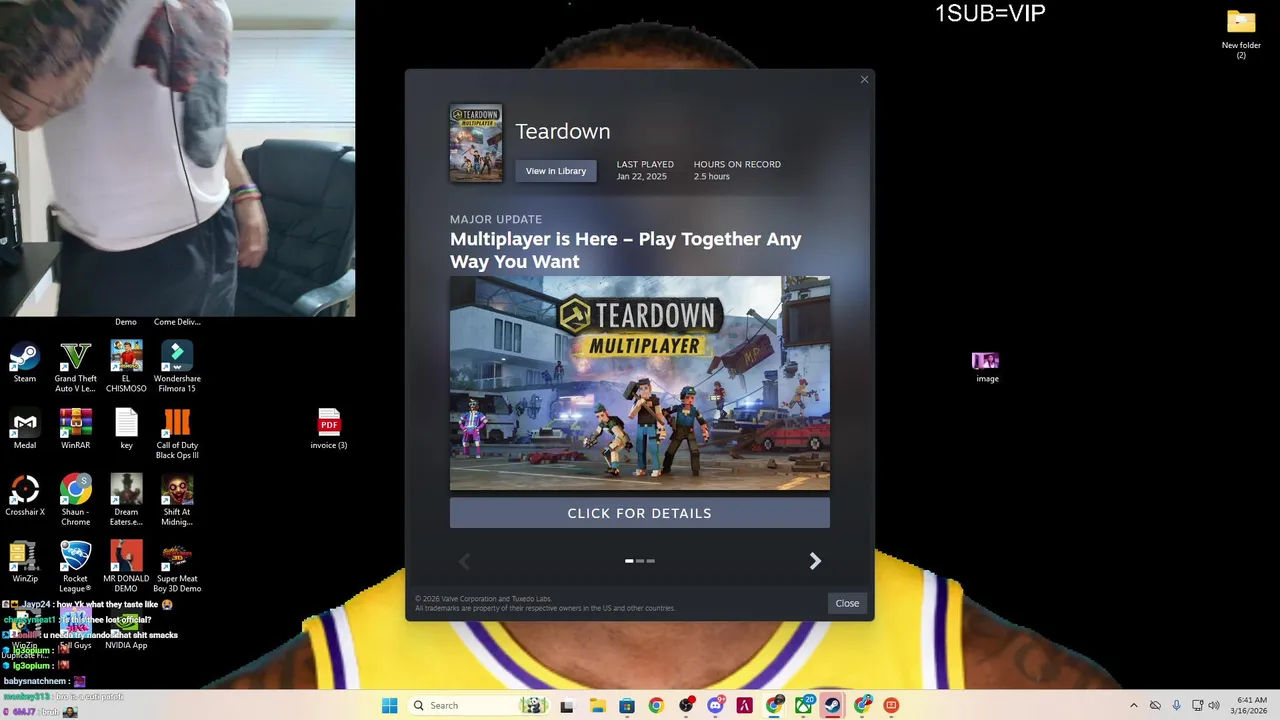
Task: Click the Steam taskbar icon
Action: coord(832,705)
